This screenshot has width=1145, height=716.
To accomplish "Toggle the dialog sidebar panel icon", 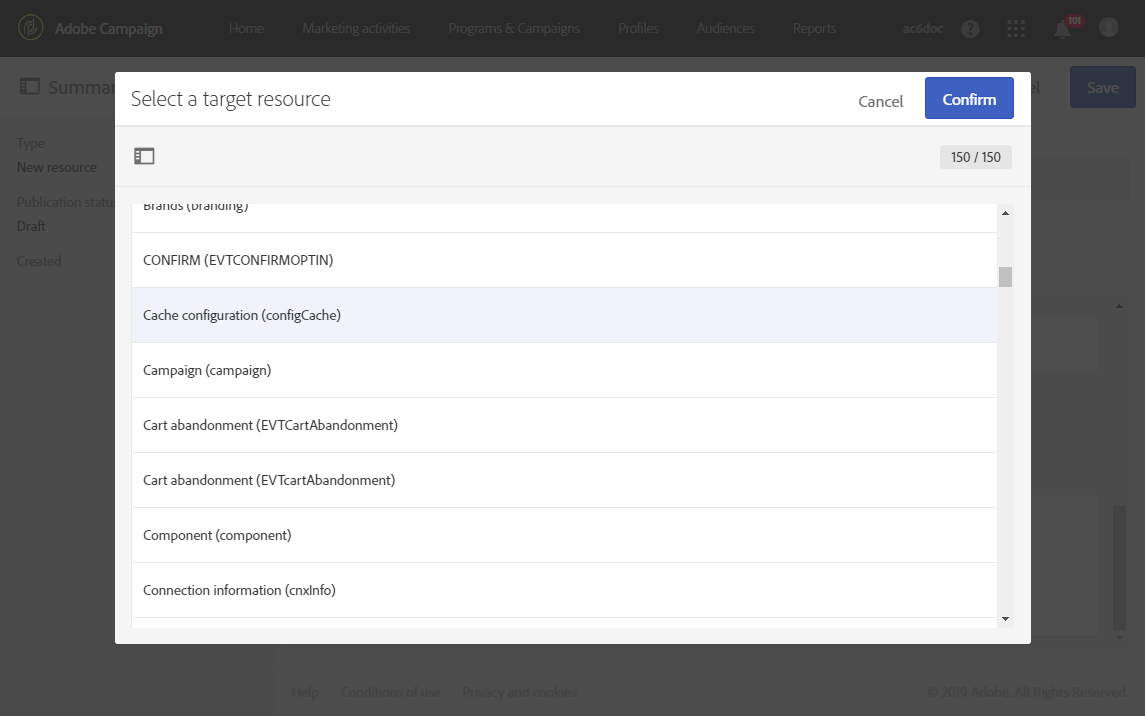I will (x=144, y=156).
